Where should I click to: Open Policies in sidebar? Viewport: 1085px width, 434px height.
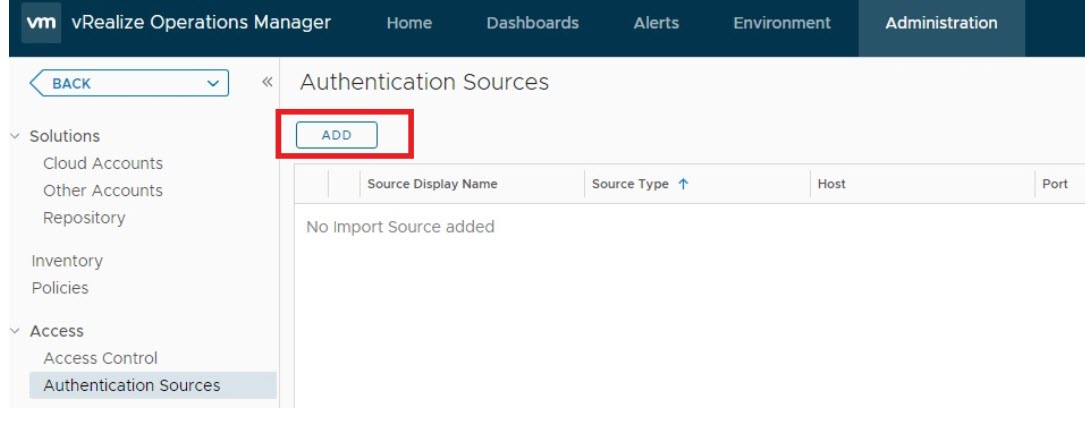[x=60, y=288]
